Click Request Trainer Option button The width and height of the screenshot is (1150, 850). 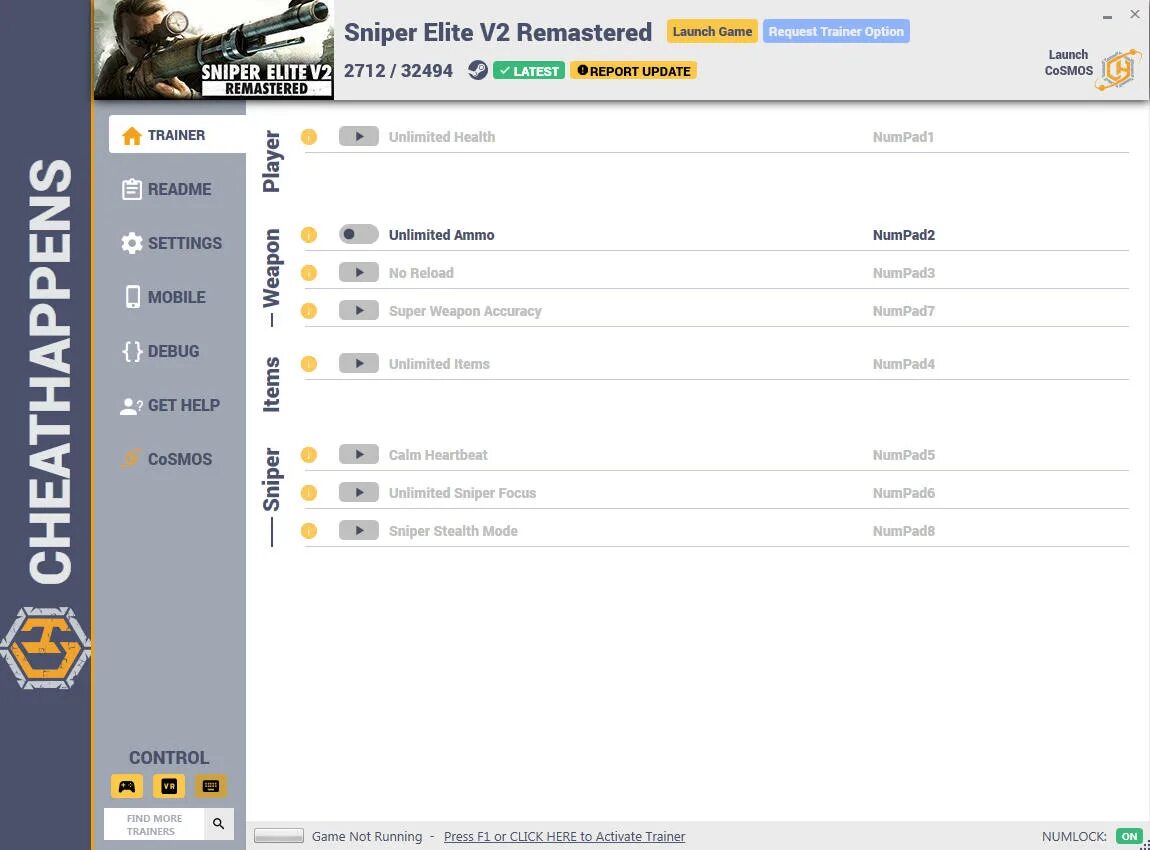836,32
